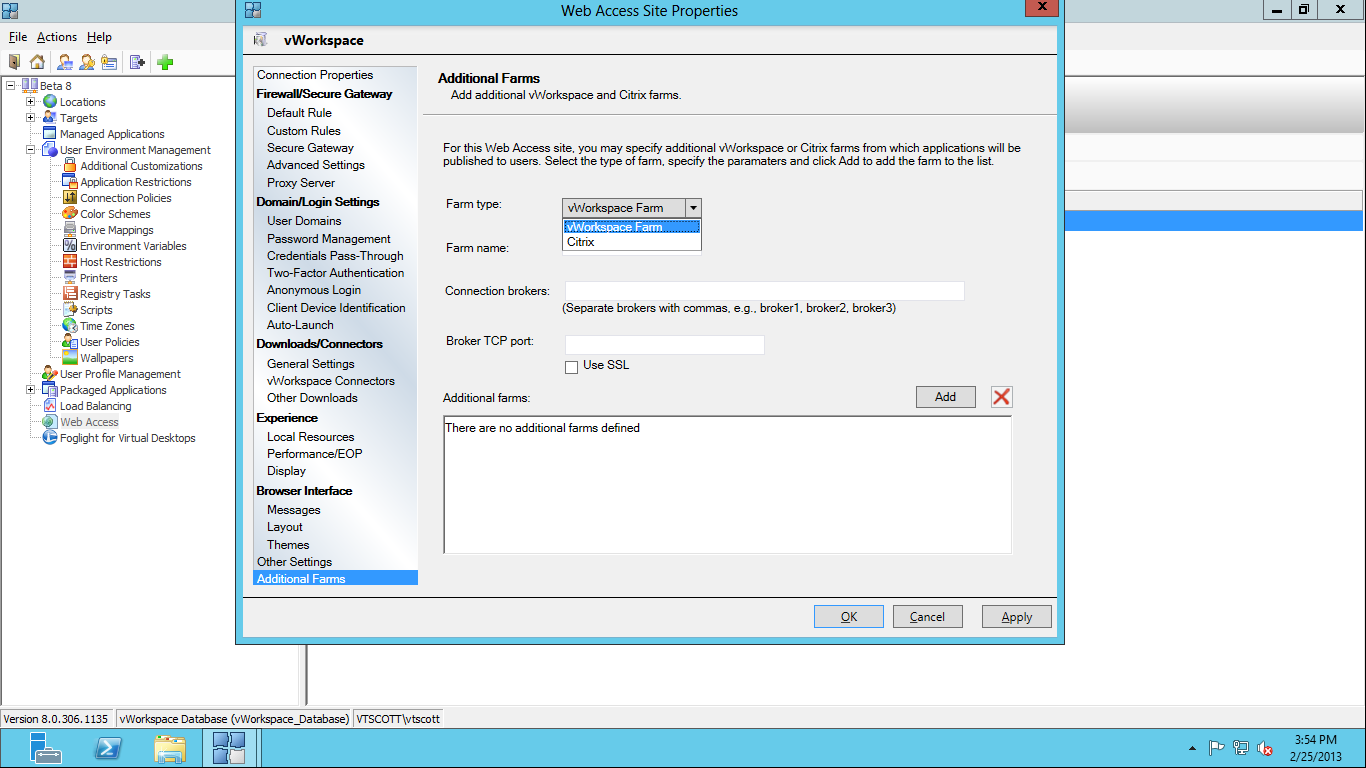This screenshot has width=1366, height=768.
Task: Show hidden system tray icons
Action: pyautogui.click(x=1192, y=748)
